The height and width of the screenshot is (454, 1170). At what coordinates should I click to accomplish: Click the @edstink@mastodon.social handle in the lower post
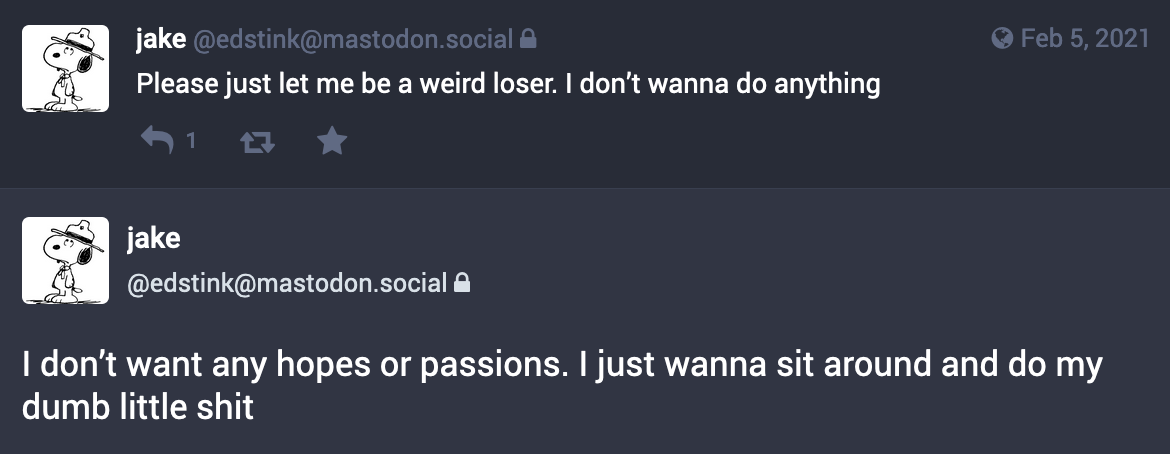[x=287, y=284]
